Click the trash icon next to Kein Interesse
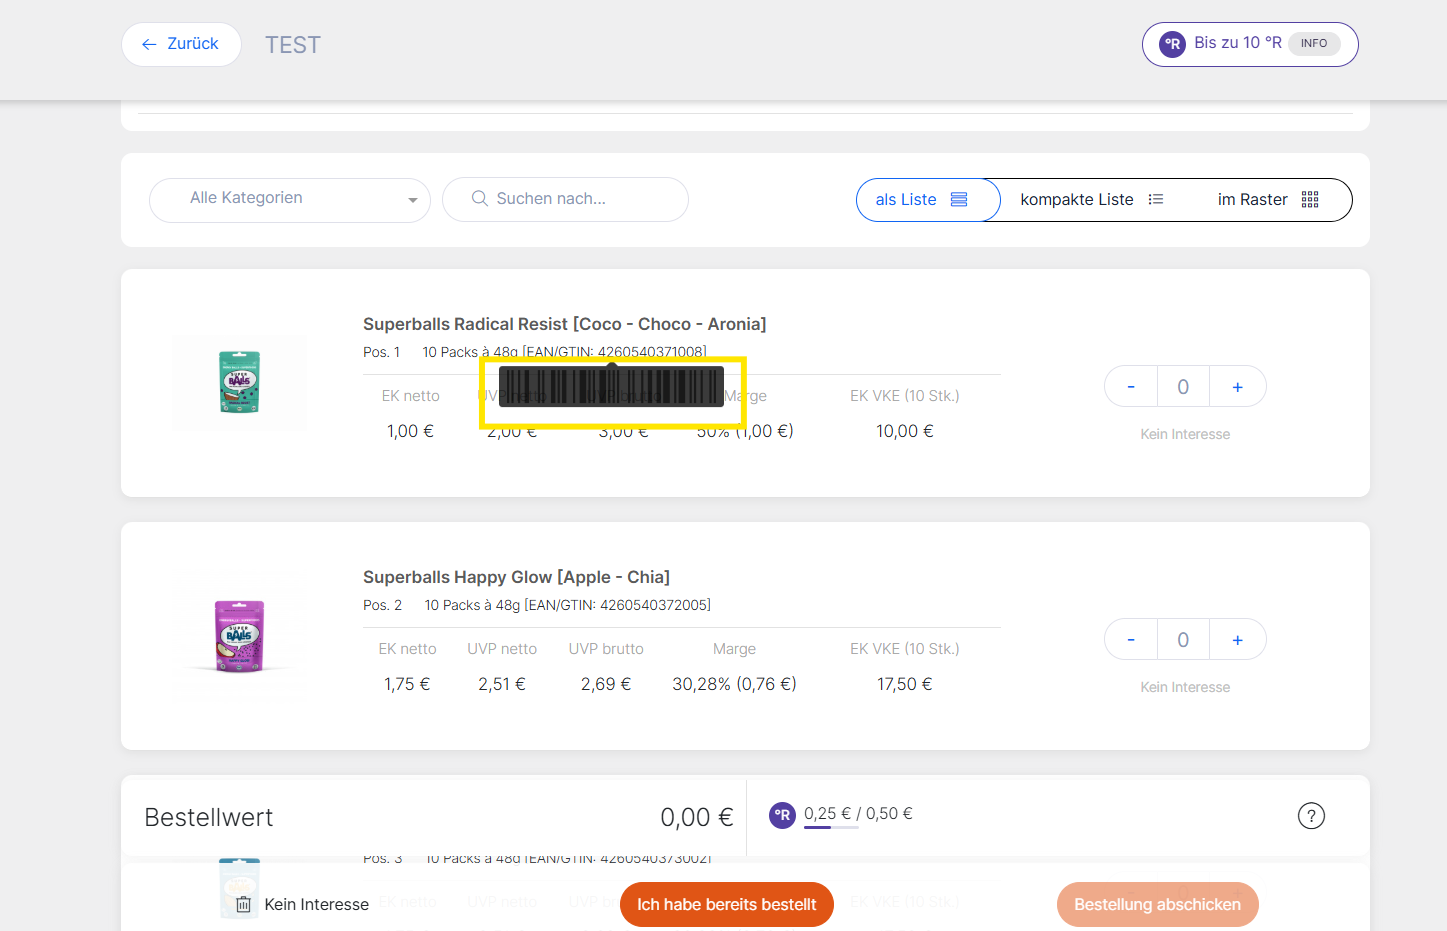The height and width of the screenshot is (931, 1447). tap(243, 904)
